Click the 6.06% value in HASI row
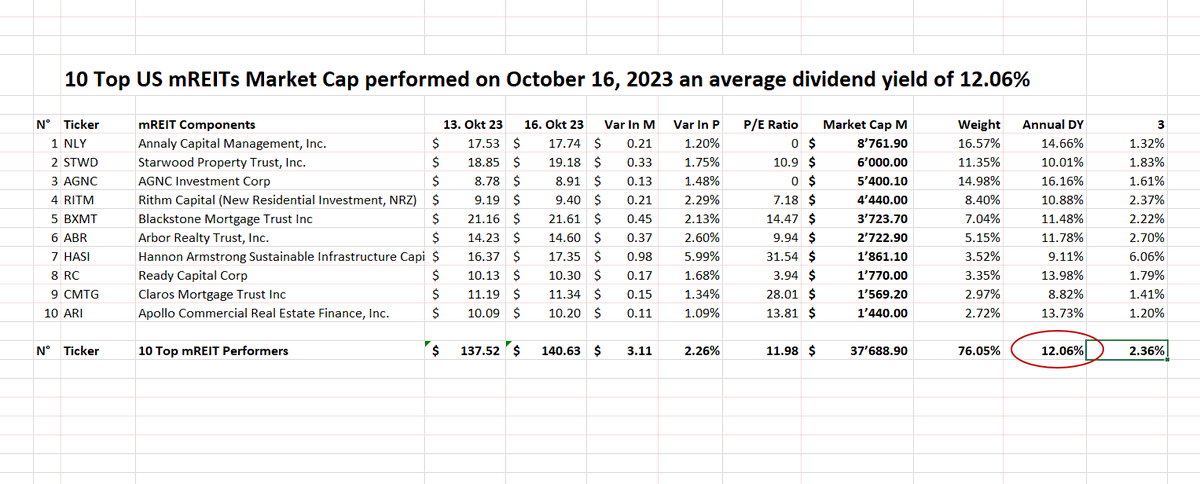Viewport: 1200px width, 484px height. pos(1147,257)
